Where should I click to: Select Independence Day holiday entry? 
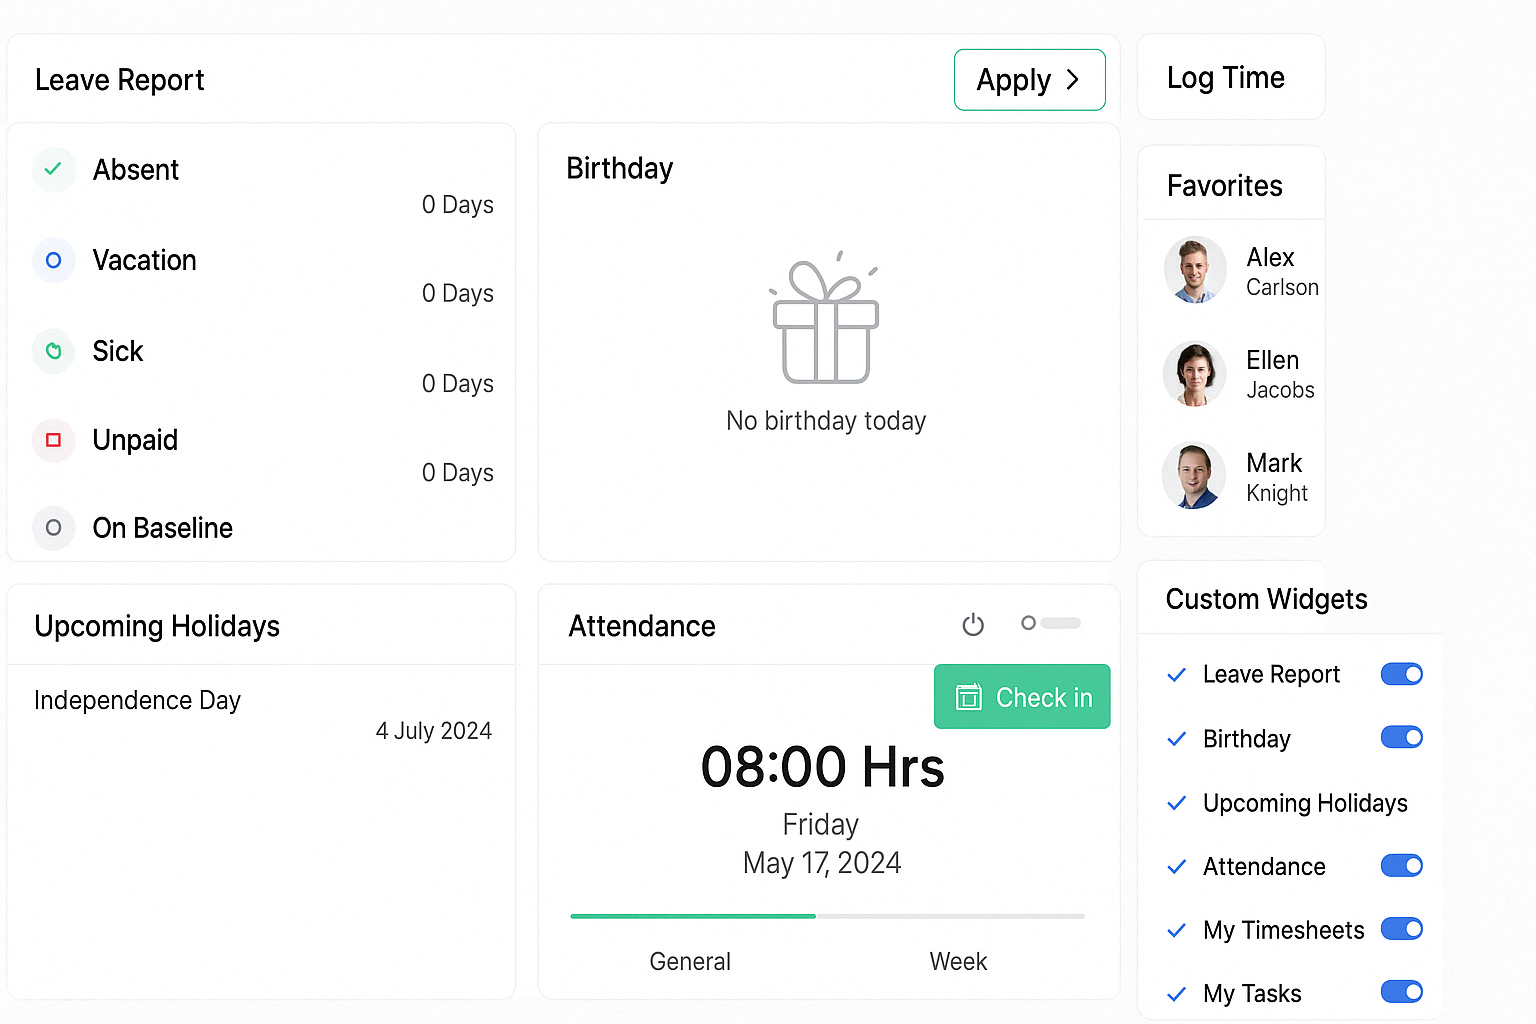click(138, 700)
